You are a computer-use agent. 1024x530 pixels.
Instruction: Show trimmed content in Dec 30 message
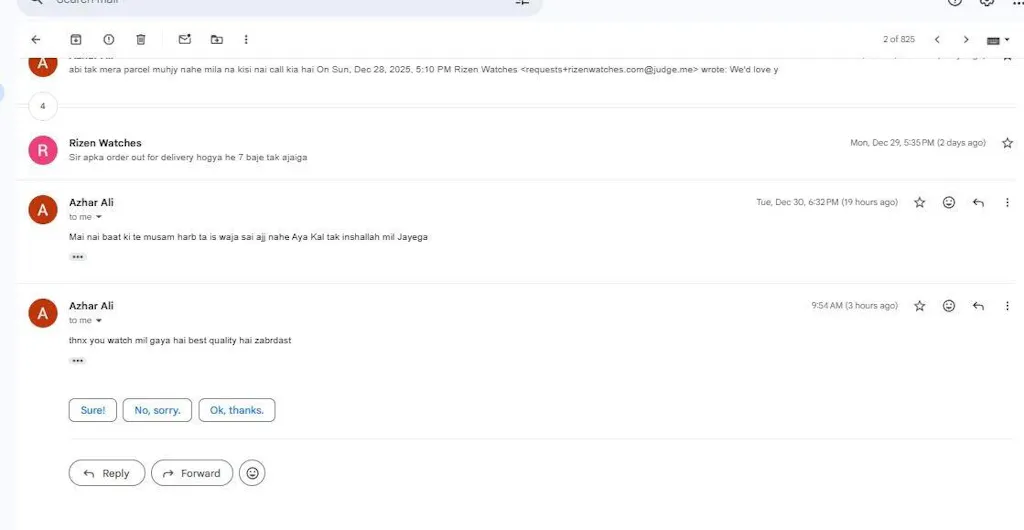click(x=78, y=257)
